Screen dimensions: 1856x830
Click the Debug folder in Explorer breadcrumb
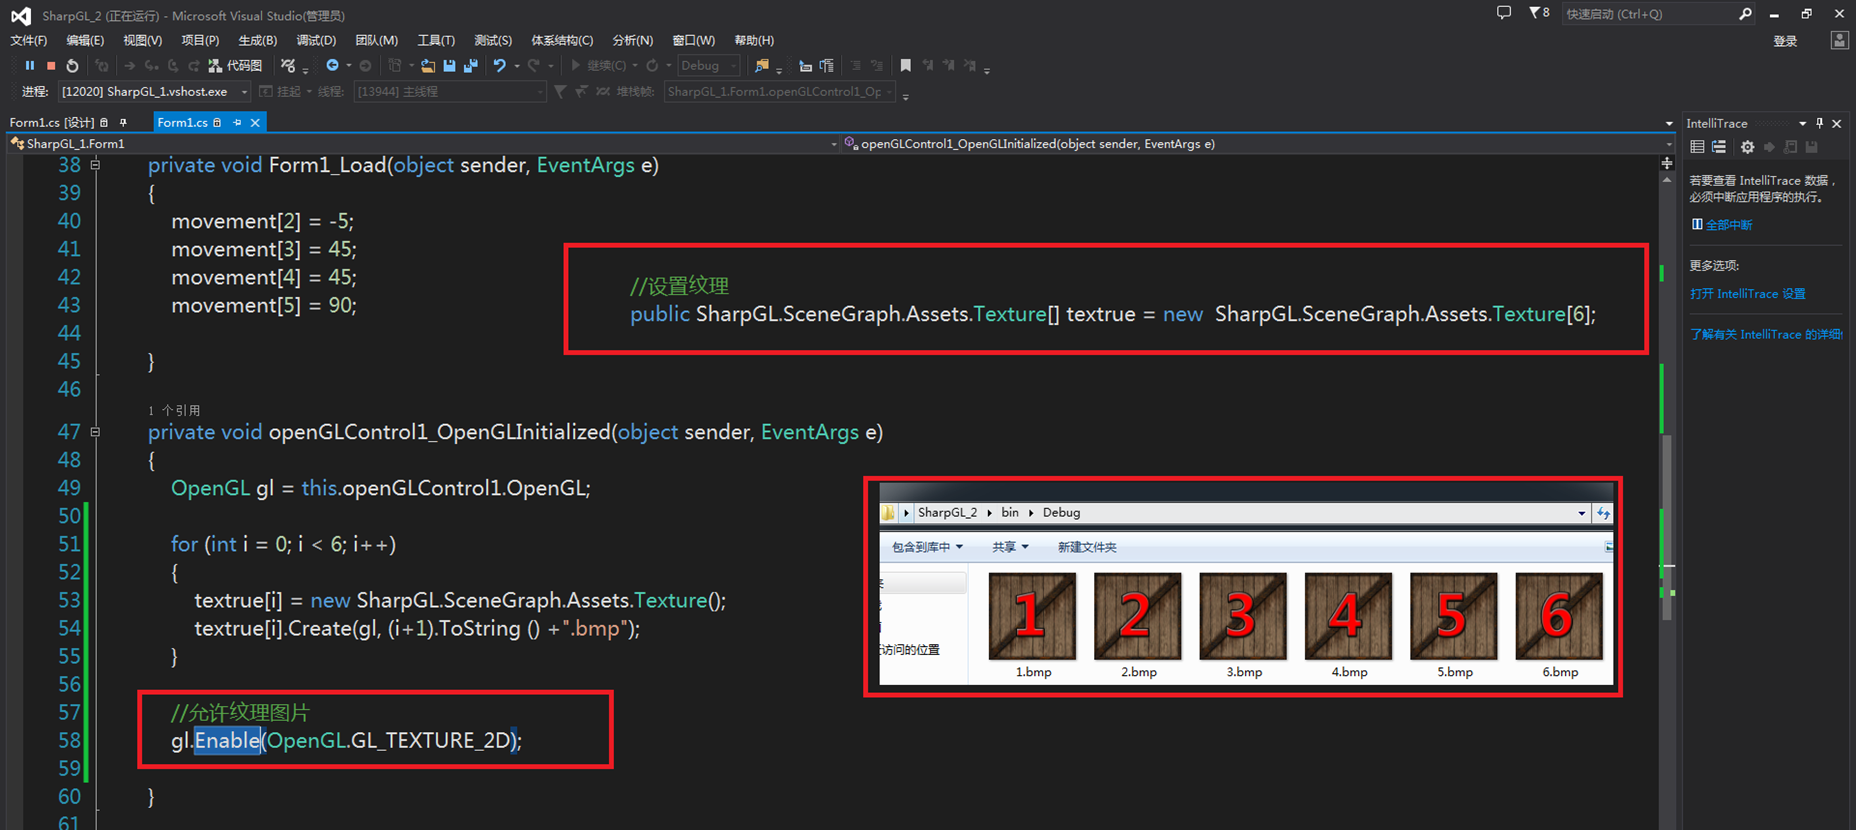[x=1061, y=513]
